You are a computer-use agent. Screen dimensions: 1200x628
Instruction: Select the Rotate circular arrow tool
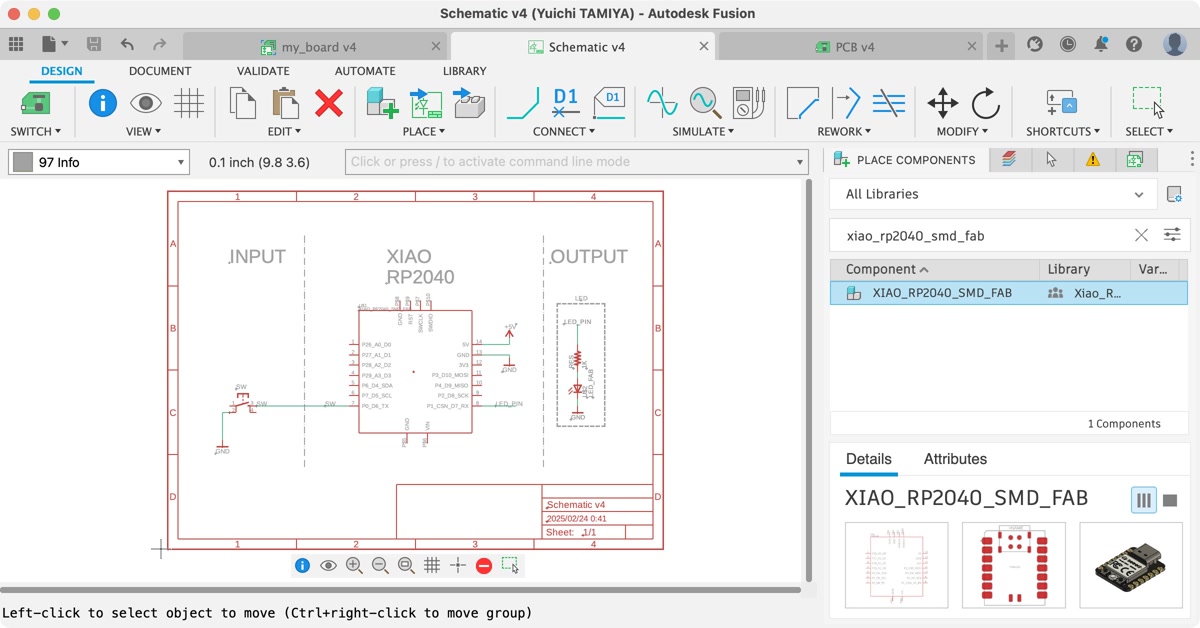pos(986,103)
